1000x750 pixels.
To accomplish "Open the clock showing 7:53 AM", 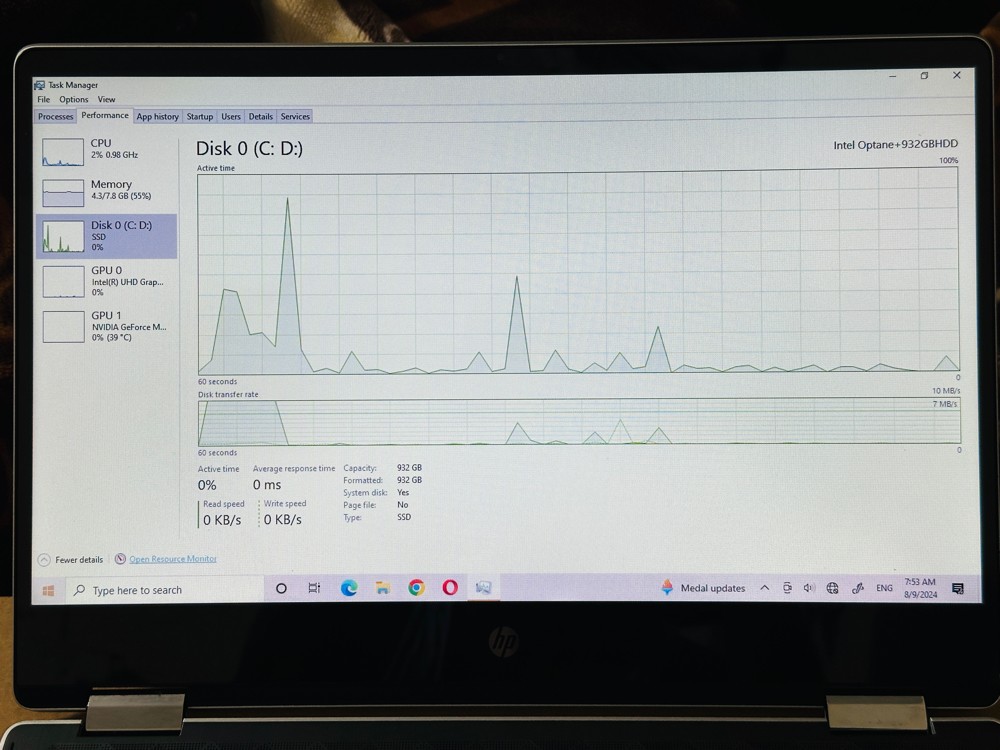I will coord(920,588).
